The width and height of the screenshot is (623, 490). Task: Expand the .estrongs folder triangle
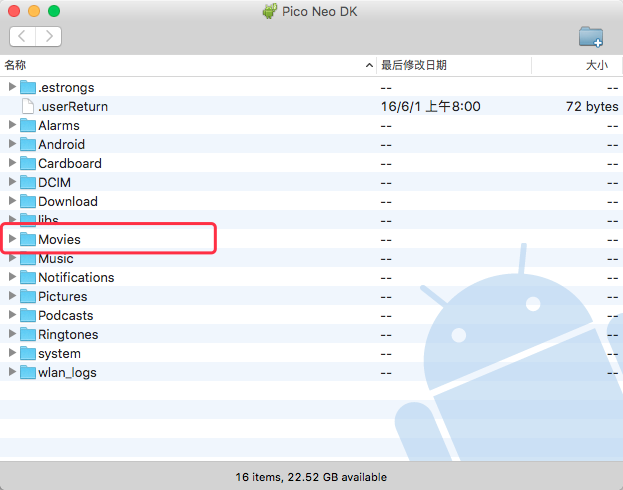12,87
